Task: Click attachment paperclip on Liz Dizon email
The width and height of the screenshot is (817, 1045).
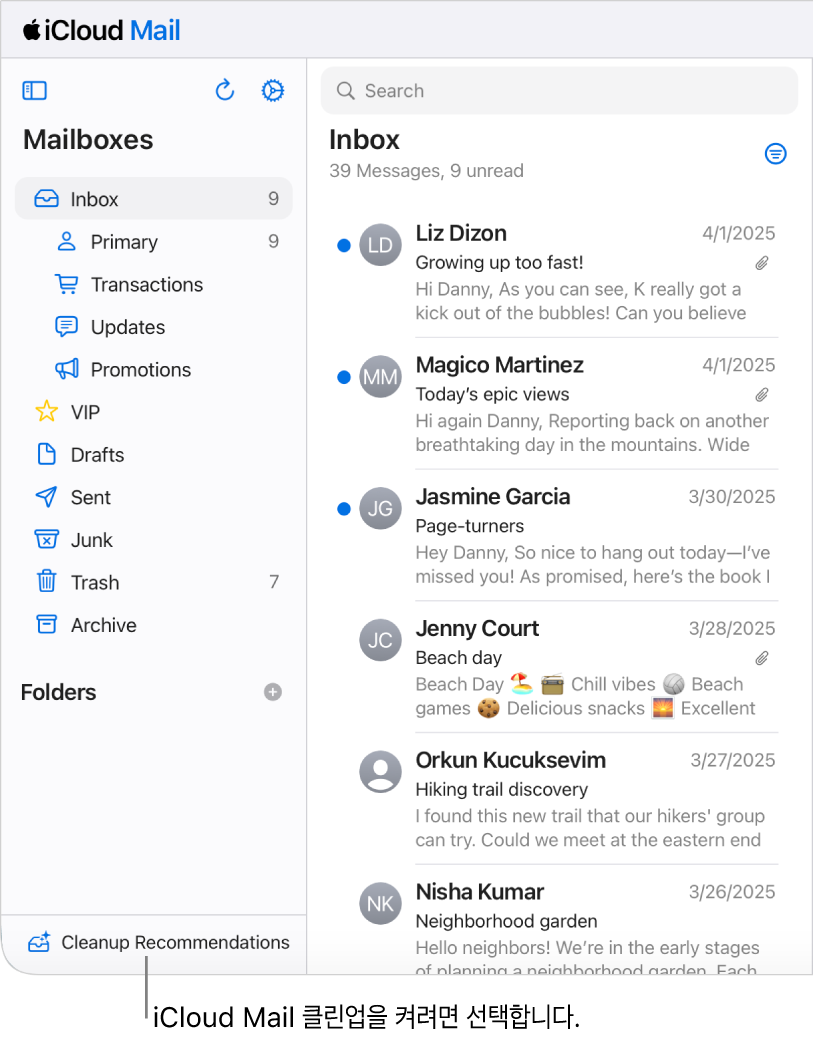Action: tap(762, 263)
